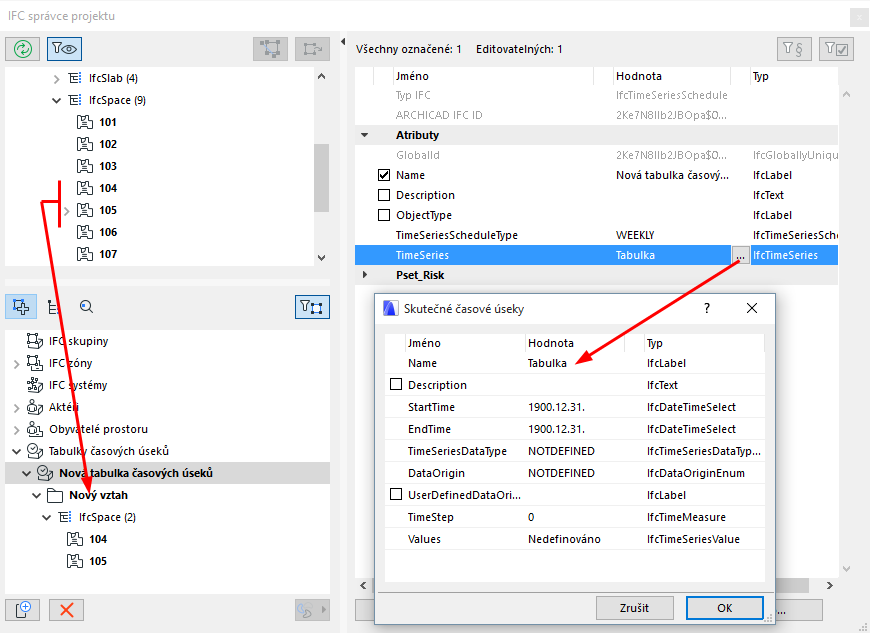Screen dimensions: 870x633
Task: Expand Obyvatelé prostoru node
Action: point(16,430)
